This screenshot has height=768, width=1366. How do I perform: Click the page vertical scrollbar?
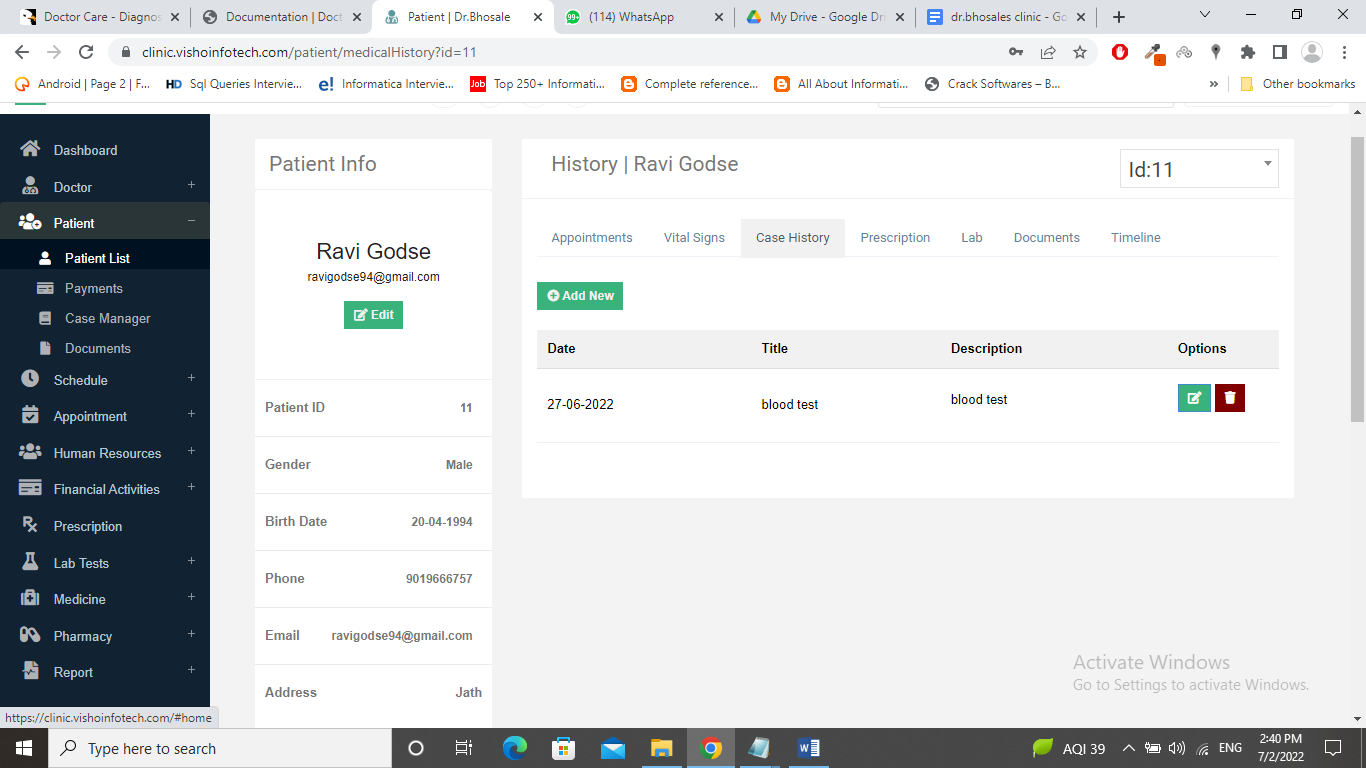click(x=1357, y=280)
